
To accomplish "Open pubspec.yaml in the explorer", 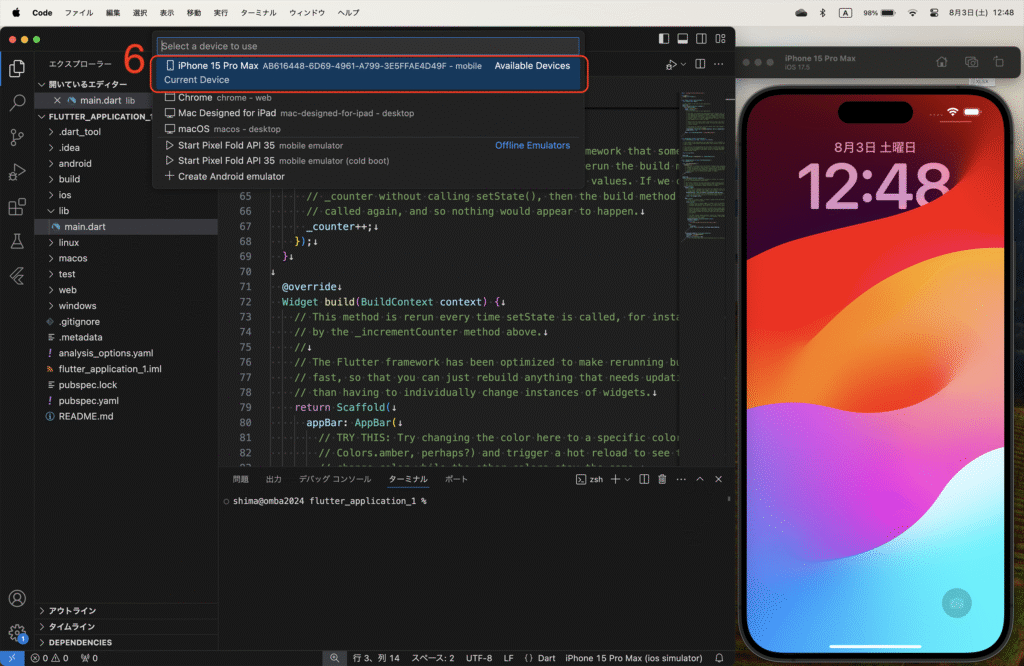I will click(89, 400).
